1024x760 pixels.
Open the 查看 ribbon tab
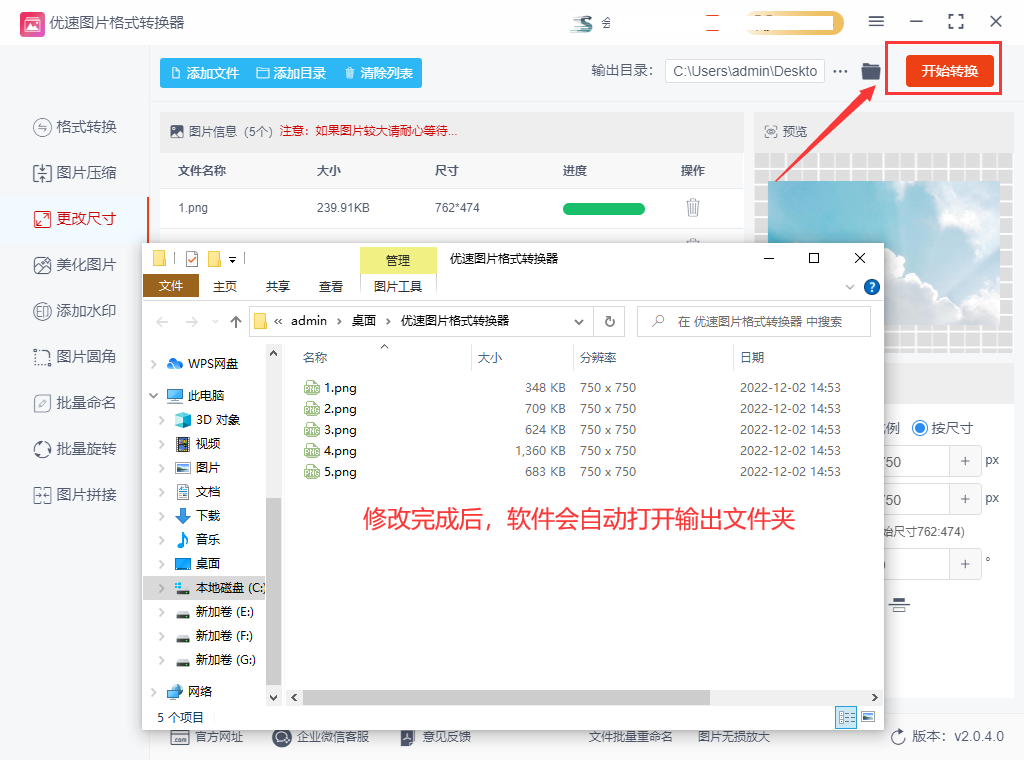330,287
